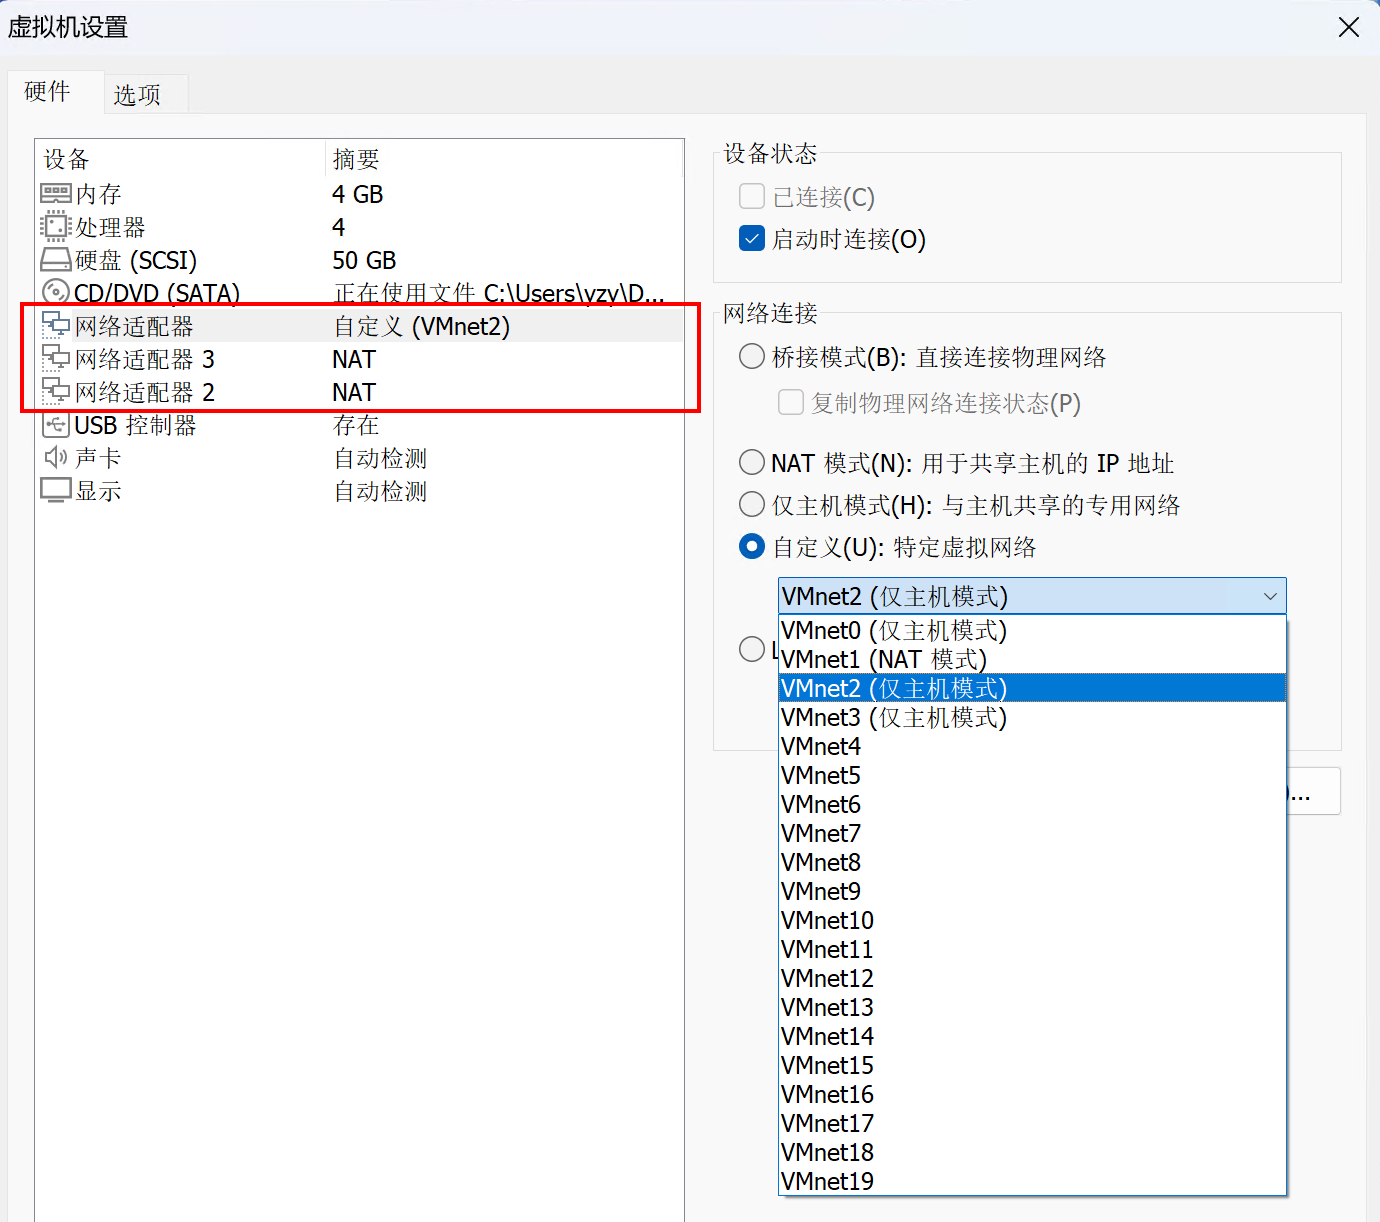Viewport: 1380px width, 1222px height.
Task: Uncheck 启动时连接(O) checkbox
Action: tap(751, 238)
